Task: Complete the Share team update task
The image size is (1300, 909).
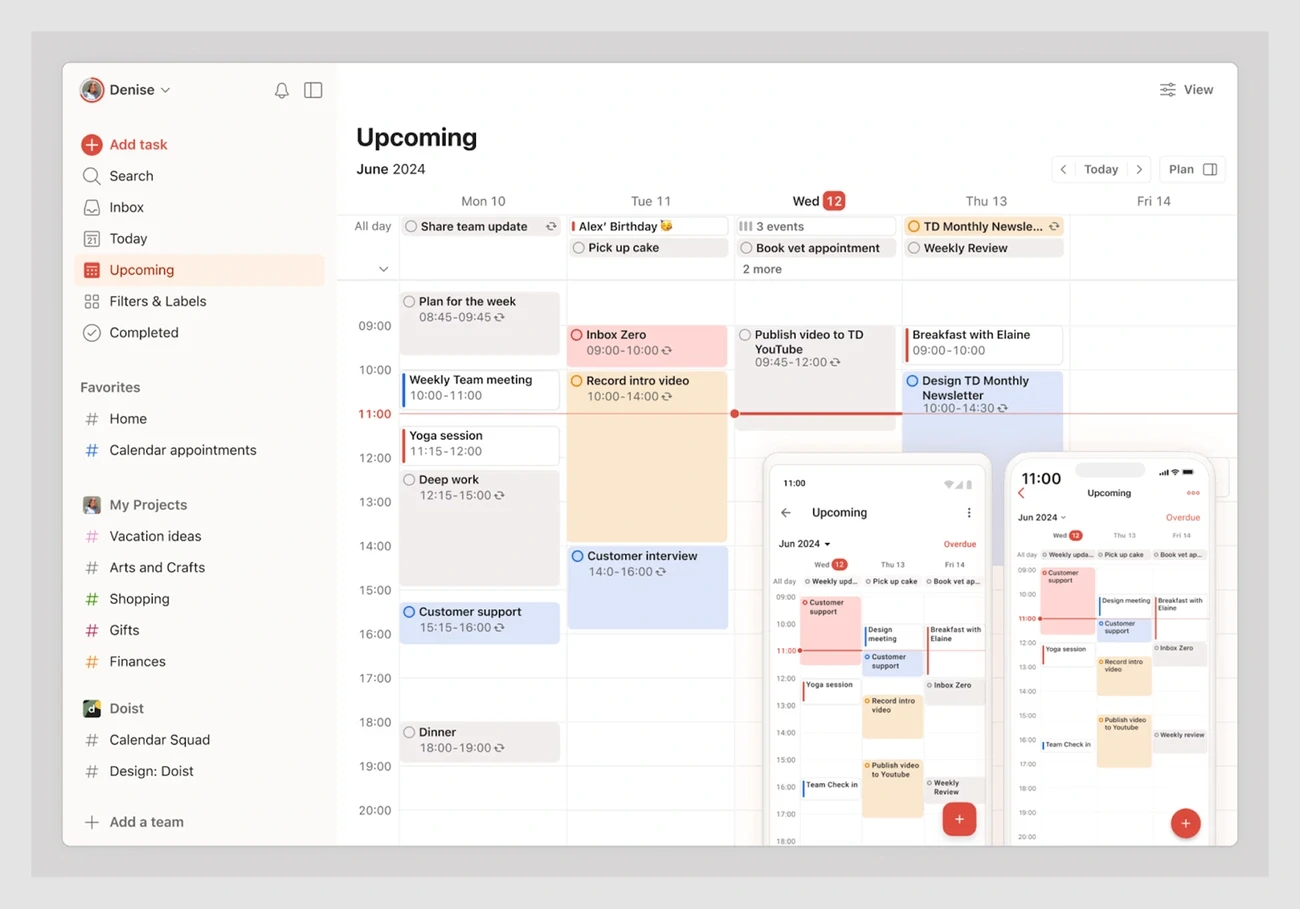Action: (410, 226)
